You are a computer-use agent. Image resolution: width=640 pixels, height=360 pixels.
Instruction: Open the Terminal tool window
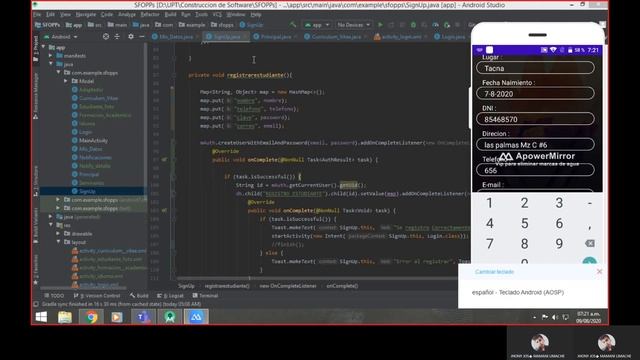point(206,295)
